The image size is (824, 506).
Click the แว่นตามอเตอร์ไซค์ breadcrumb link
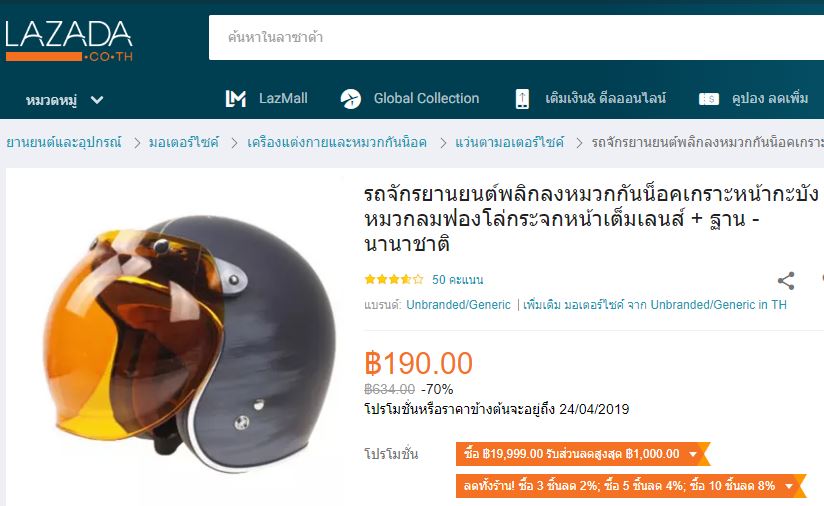pyautogui.click(x=509, y=142)
